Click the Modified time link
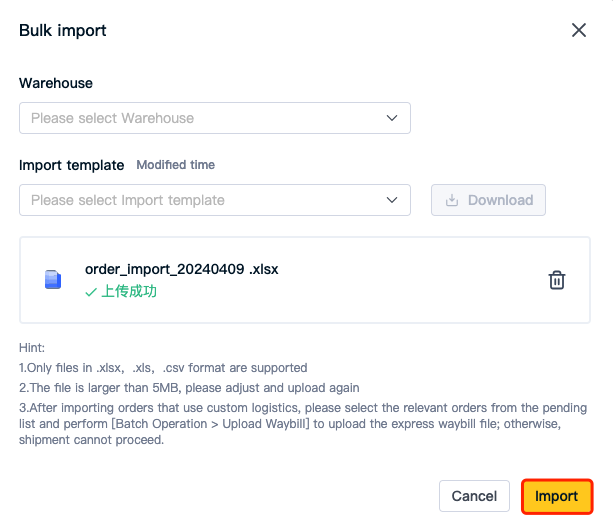The width and height of the screenshot is (613, 524). pos(176,165)
